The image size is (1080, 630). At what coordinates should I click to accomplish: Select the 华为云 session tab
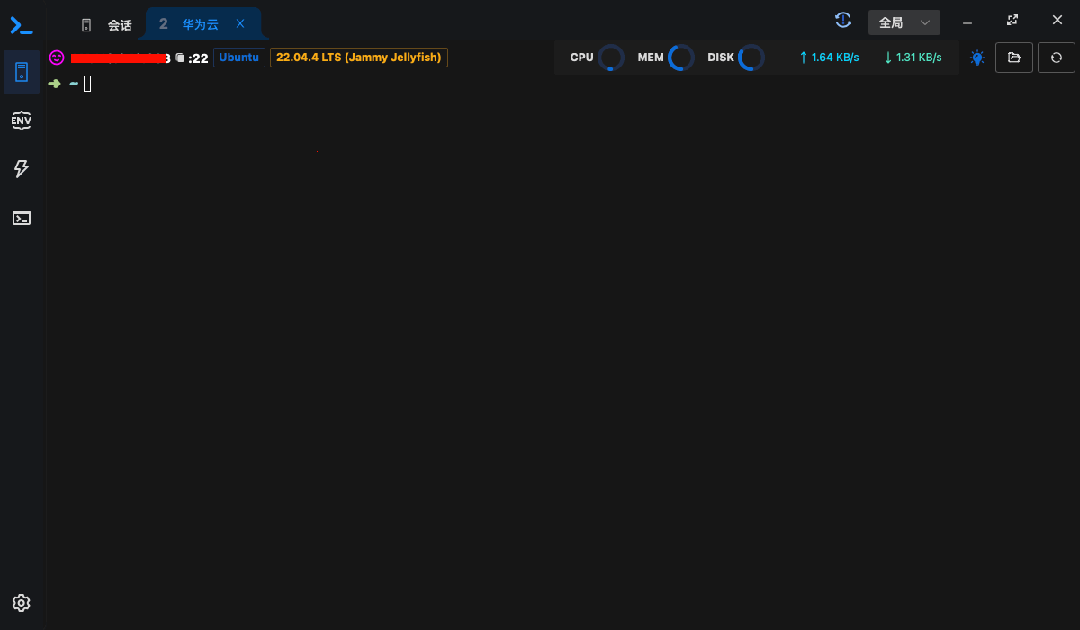[200, 24]
